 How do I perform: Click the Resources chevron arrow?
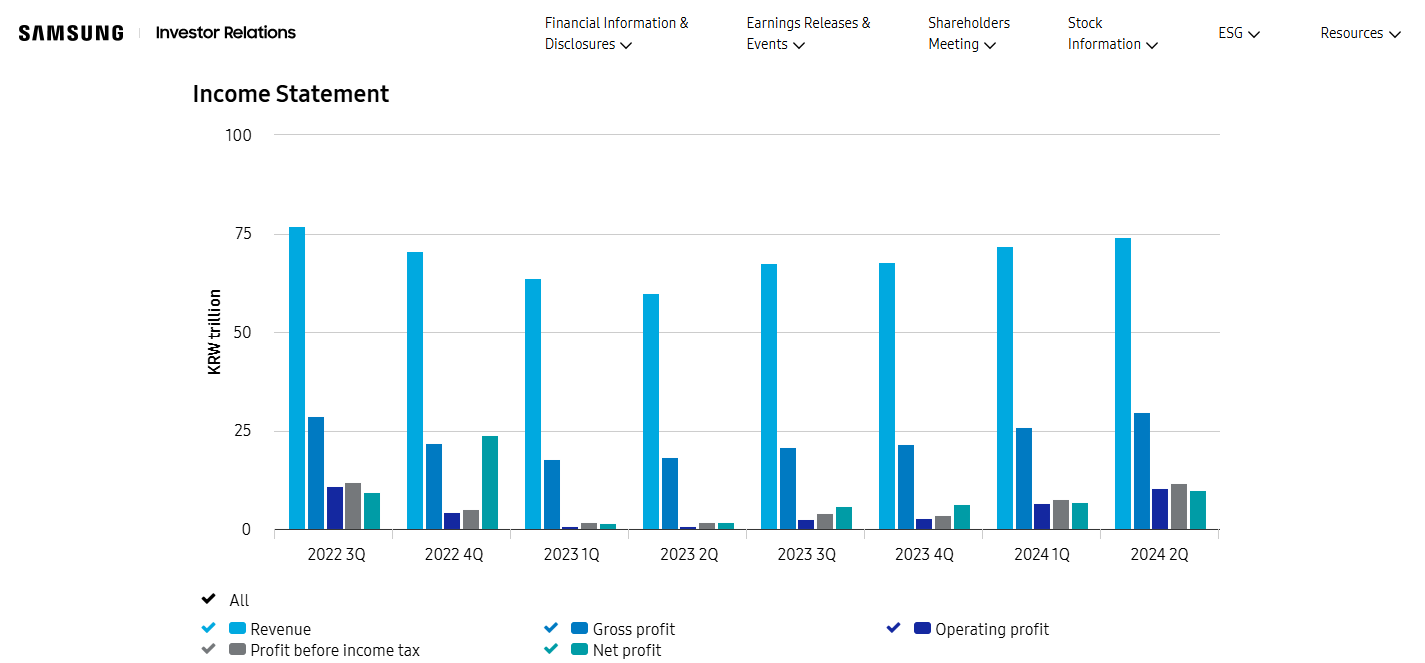1394,34
